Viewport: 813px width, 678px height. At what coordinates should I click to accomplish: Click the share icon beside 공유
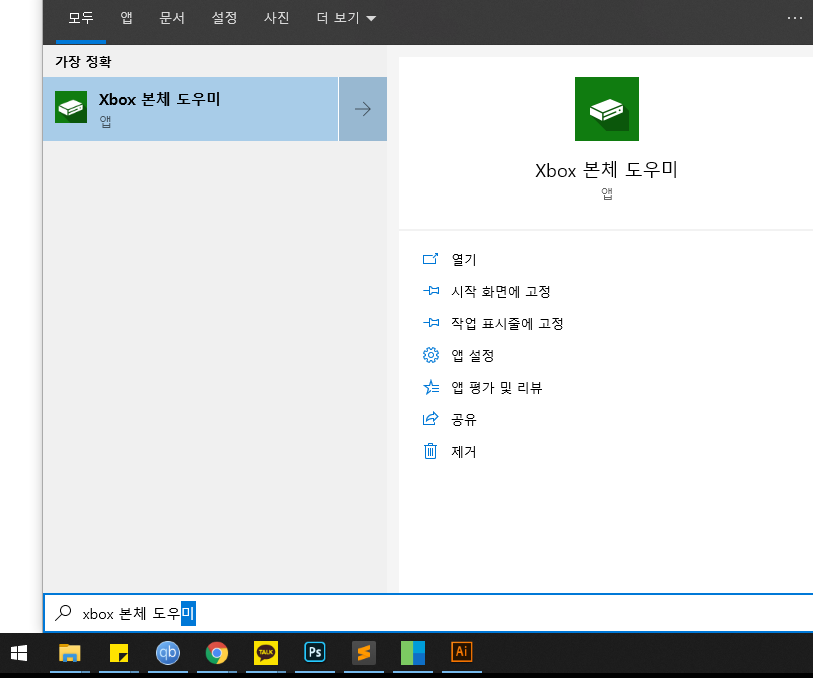pos(430,418)
